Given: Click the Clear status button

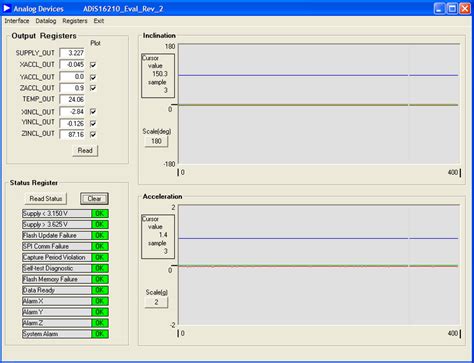Looking at the screenshot, I should pos(94,199).
